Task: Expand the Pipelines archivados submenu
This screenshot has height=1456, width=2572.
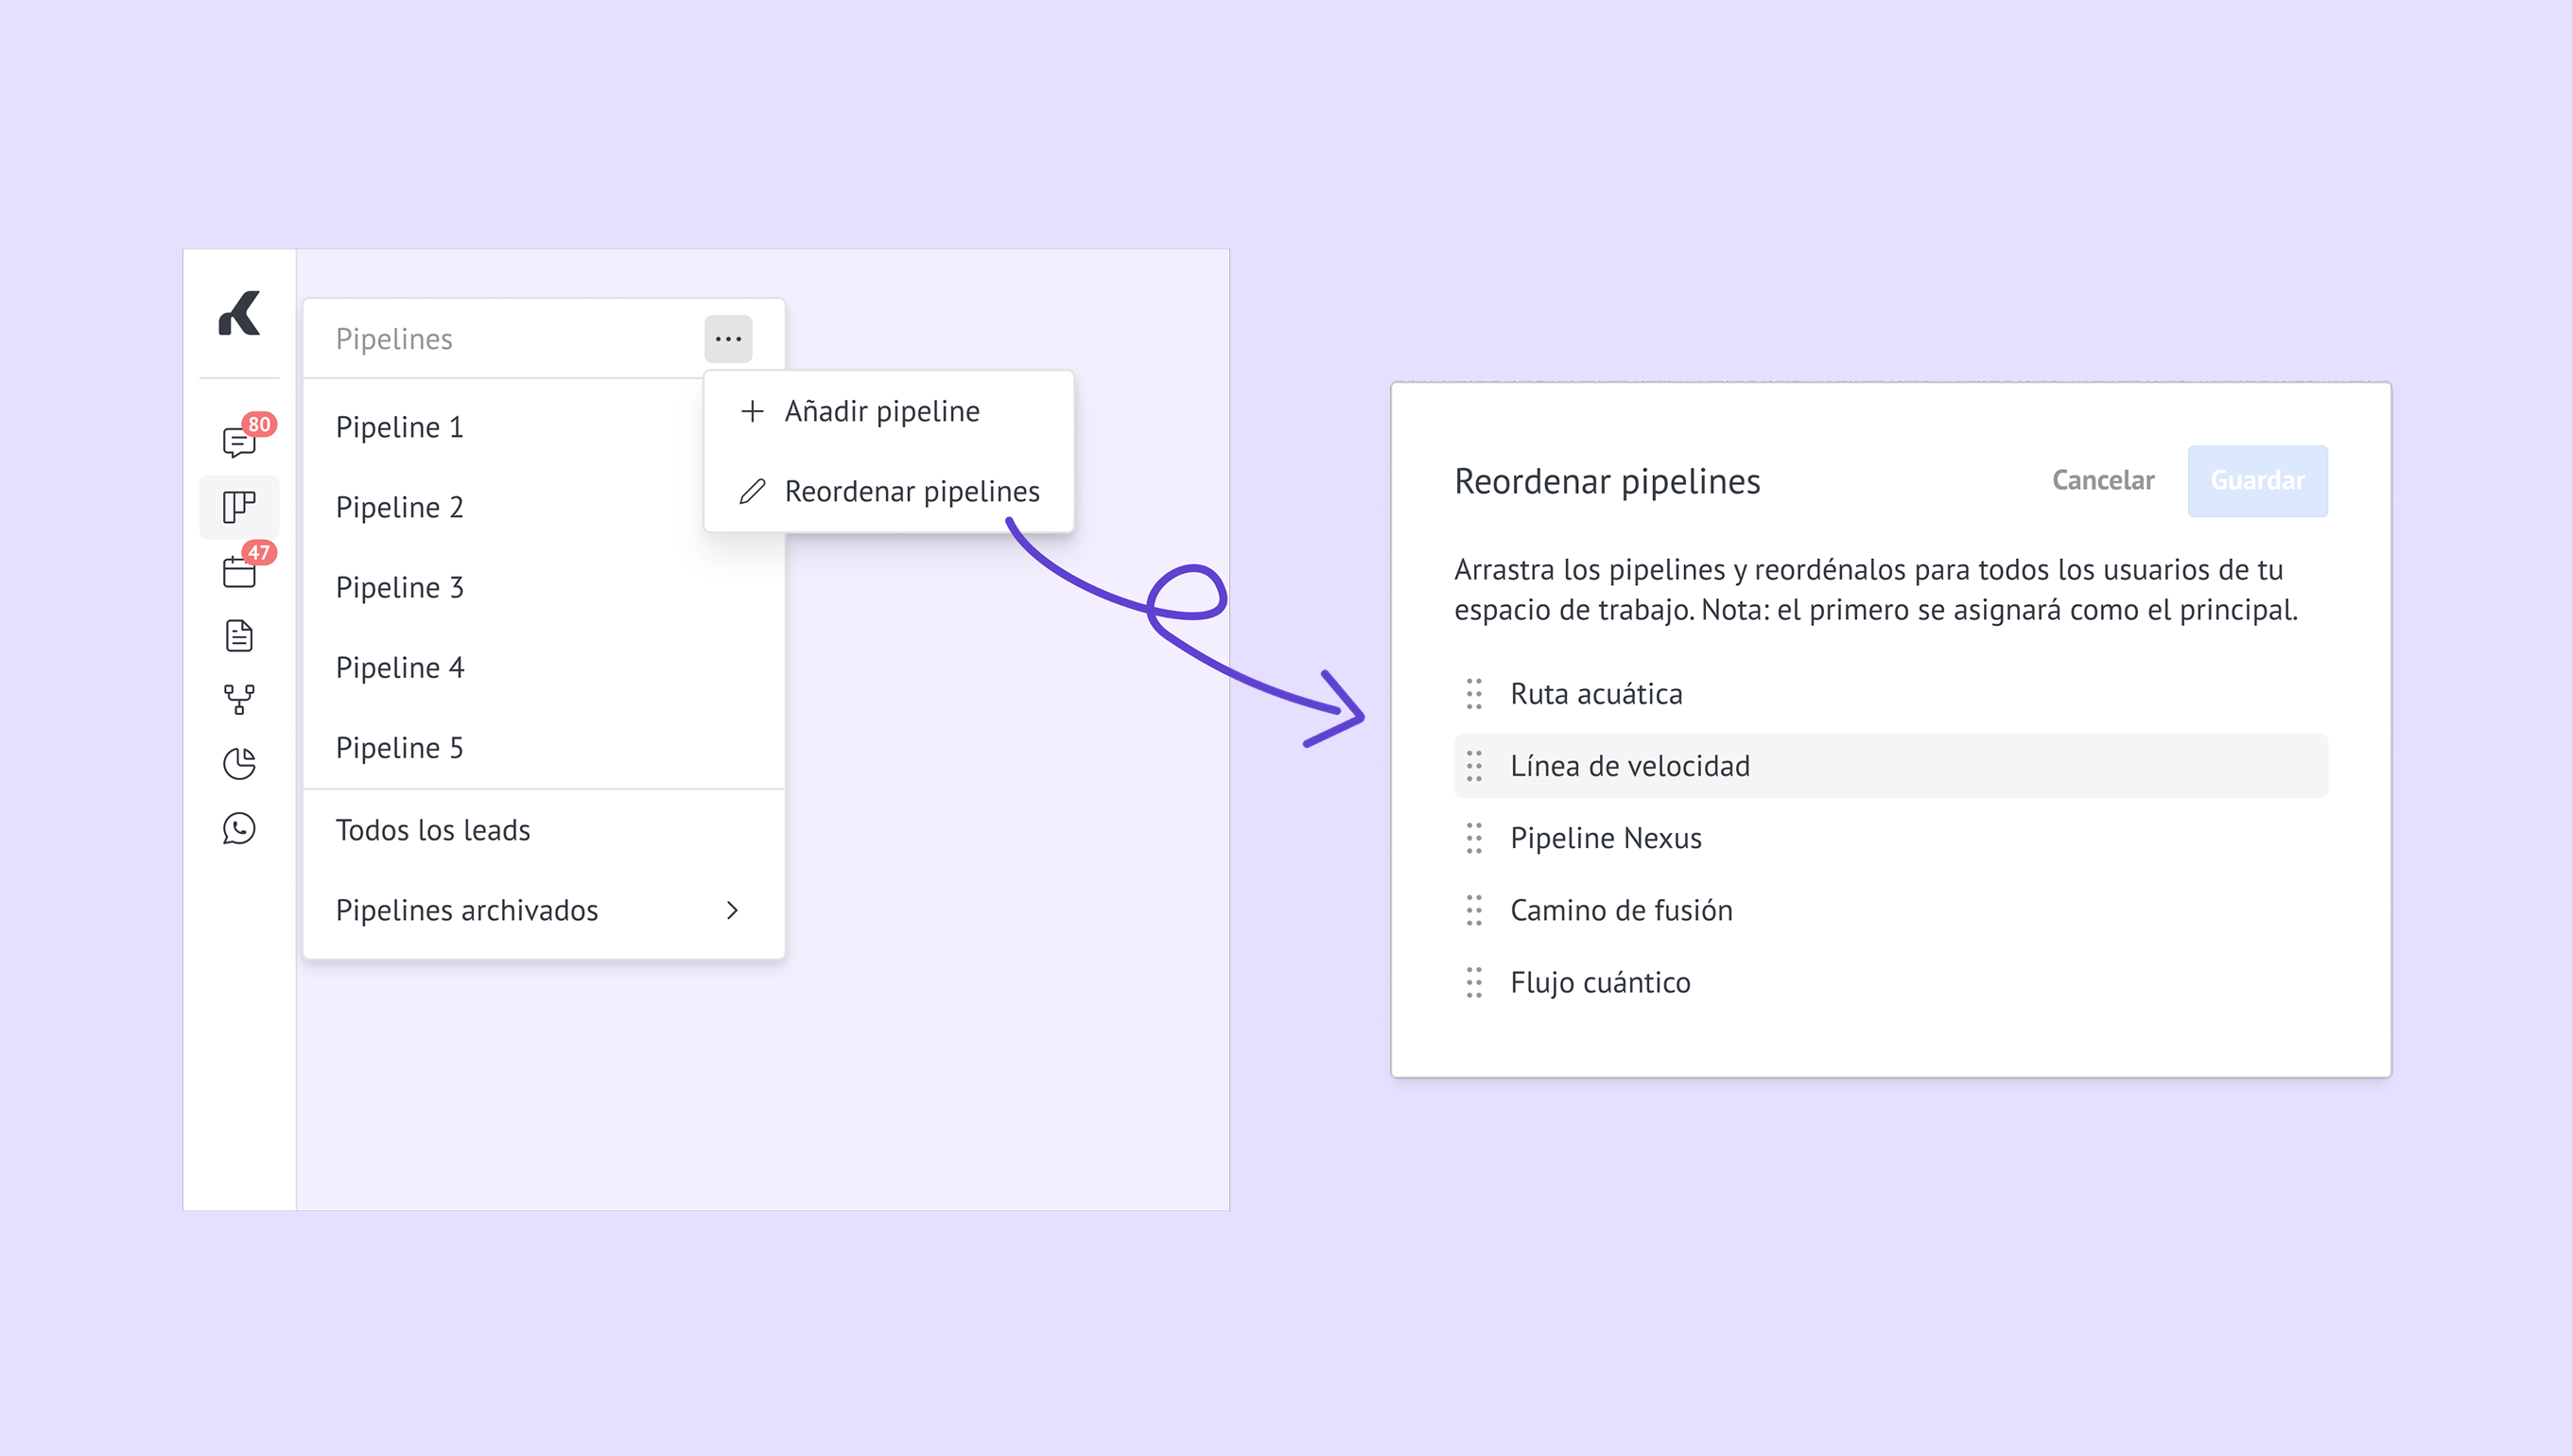Action: (732, 910)
